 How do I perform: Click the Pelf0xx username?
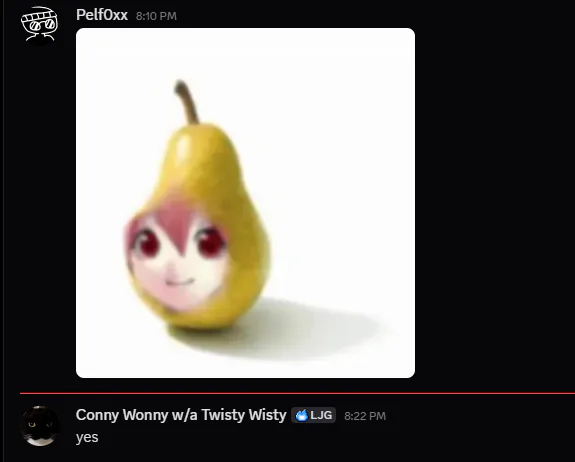pos(102,15)
